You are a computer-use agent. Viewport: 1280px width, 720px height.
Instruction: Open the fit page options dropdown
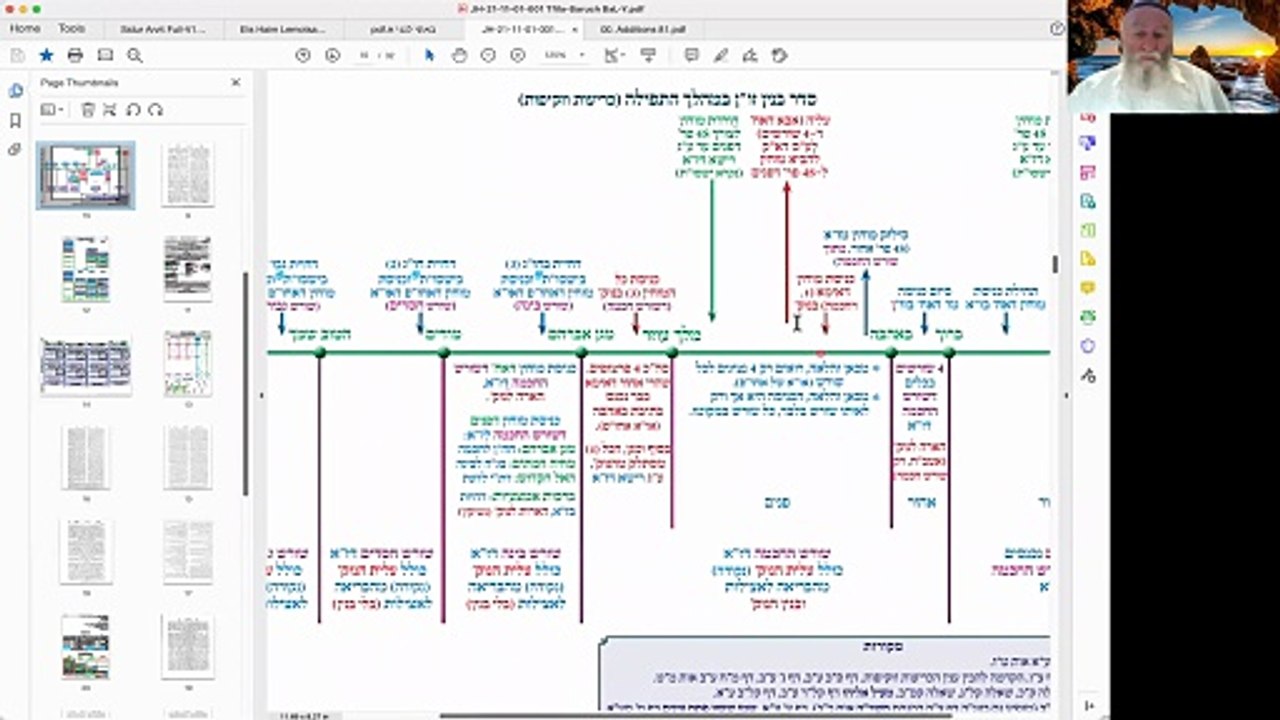[613, 55]
